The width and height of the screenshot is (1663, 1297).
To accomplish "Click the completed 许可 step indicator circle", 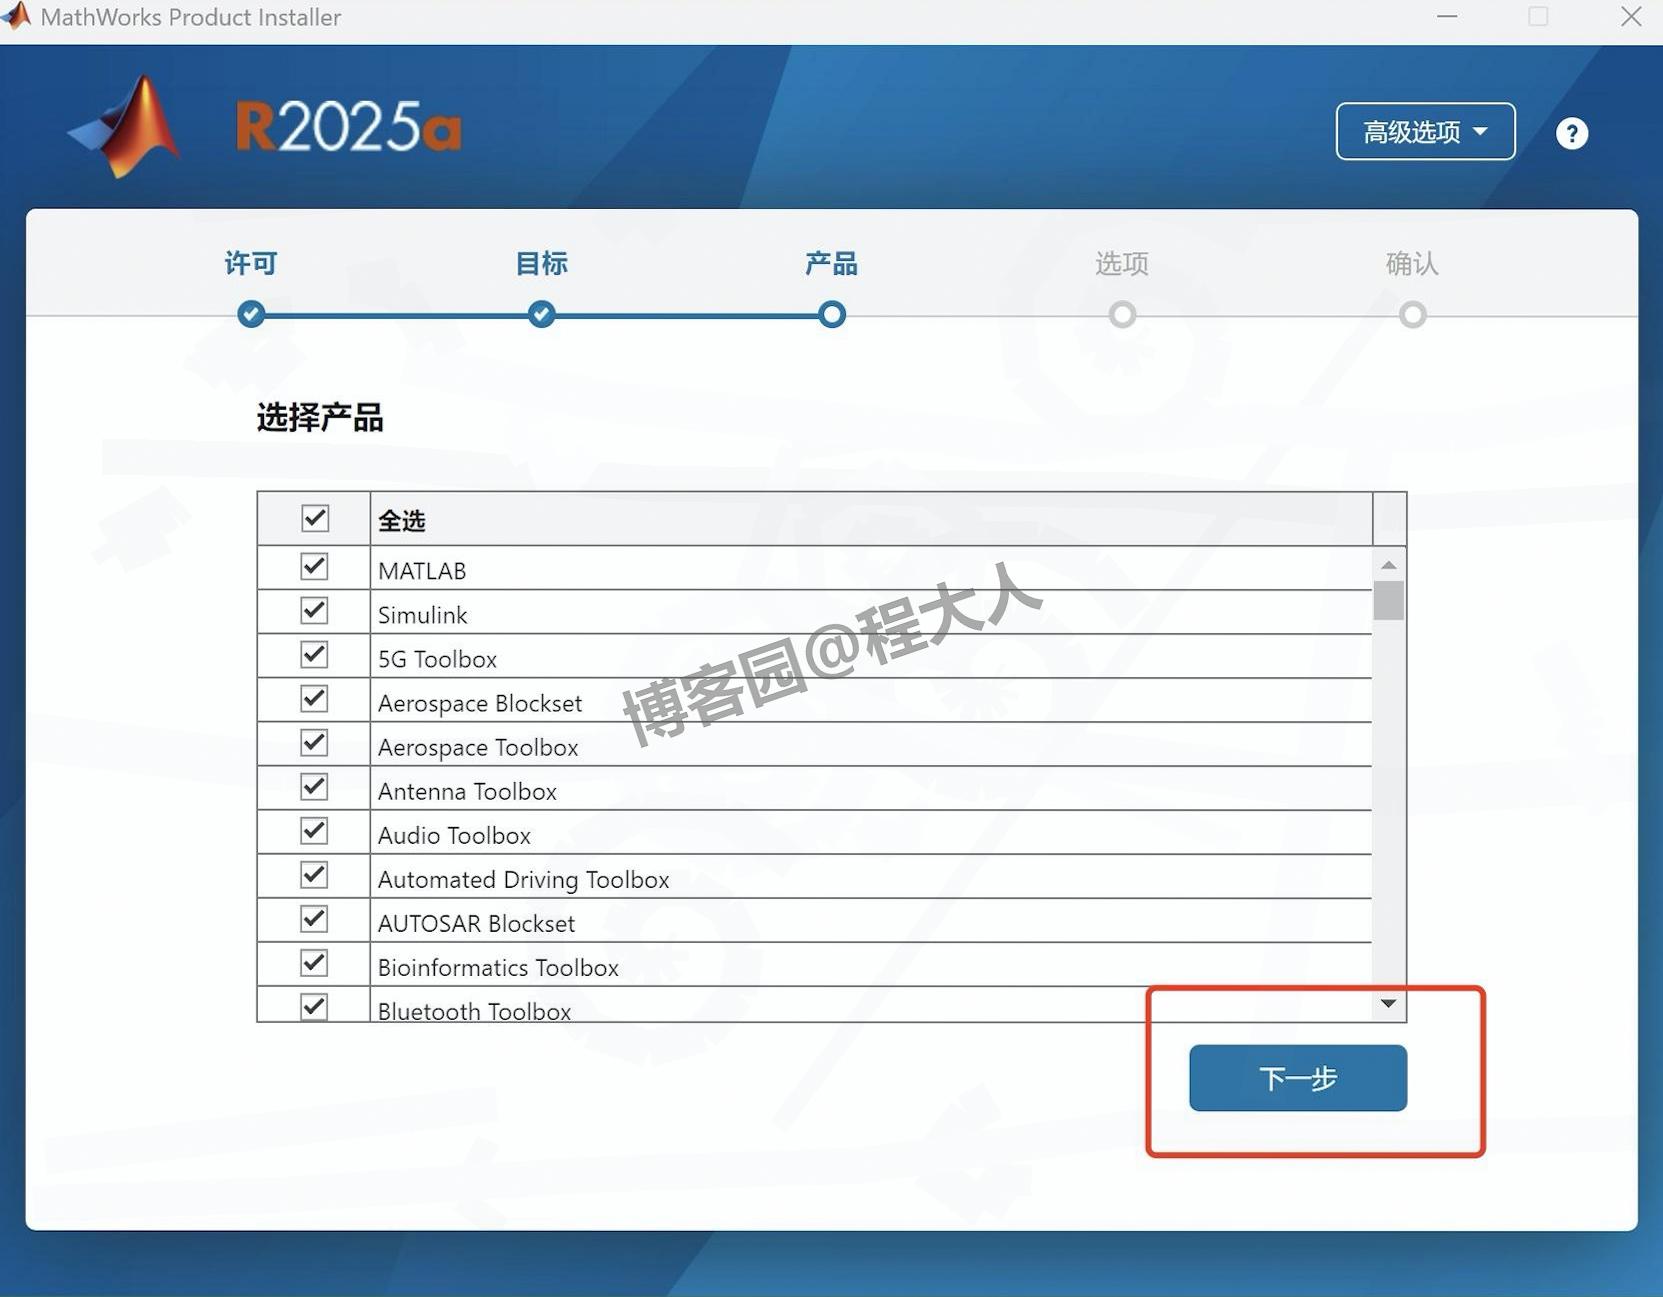I will 251,314.
